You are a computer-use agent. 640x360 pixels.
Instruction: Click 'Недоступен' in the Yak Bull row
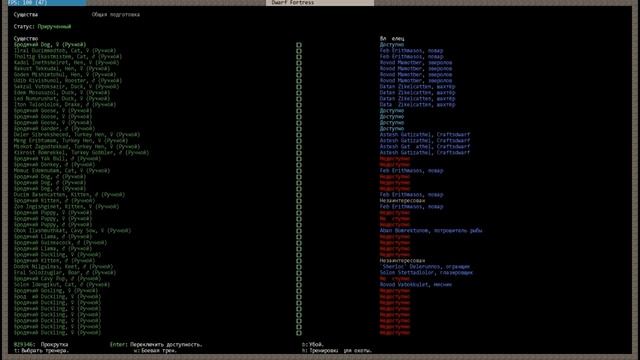point(395,159)
